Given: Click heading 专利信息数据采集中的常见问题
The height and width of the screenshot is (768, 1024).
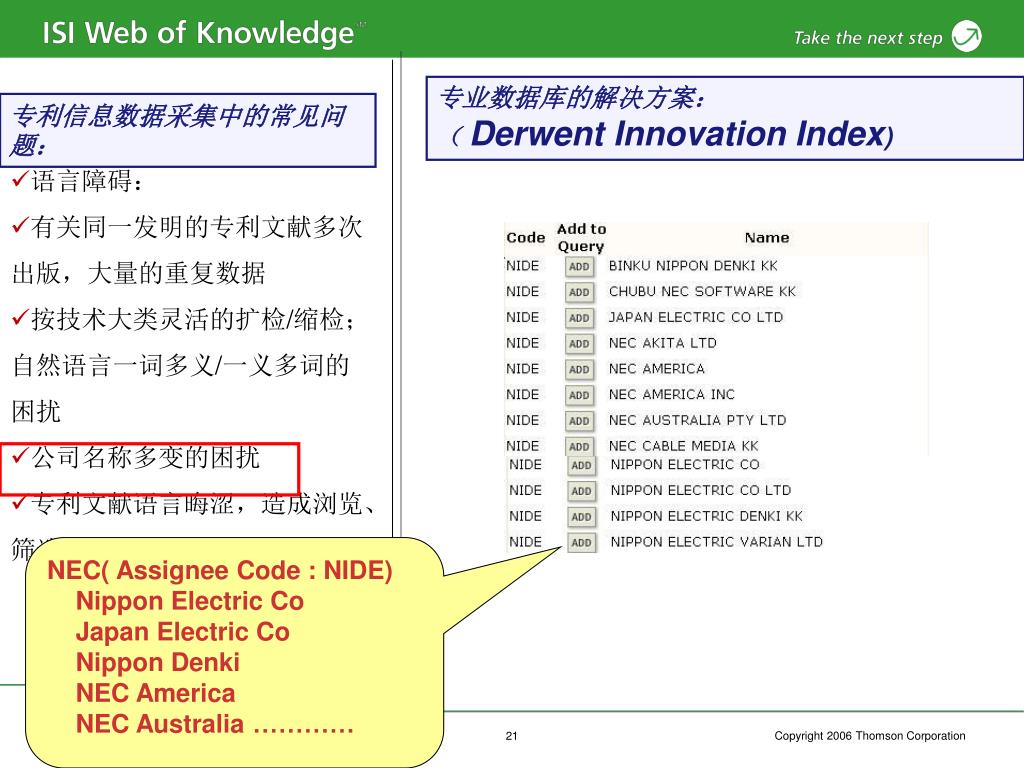Looking at the screenshot, I should pos(179,130).
